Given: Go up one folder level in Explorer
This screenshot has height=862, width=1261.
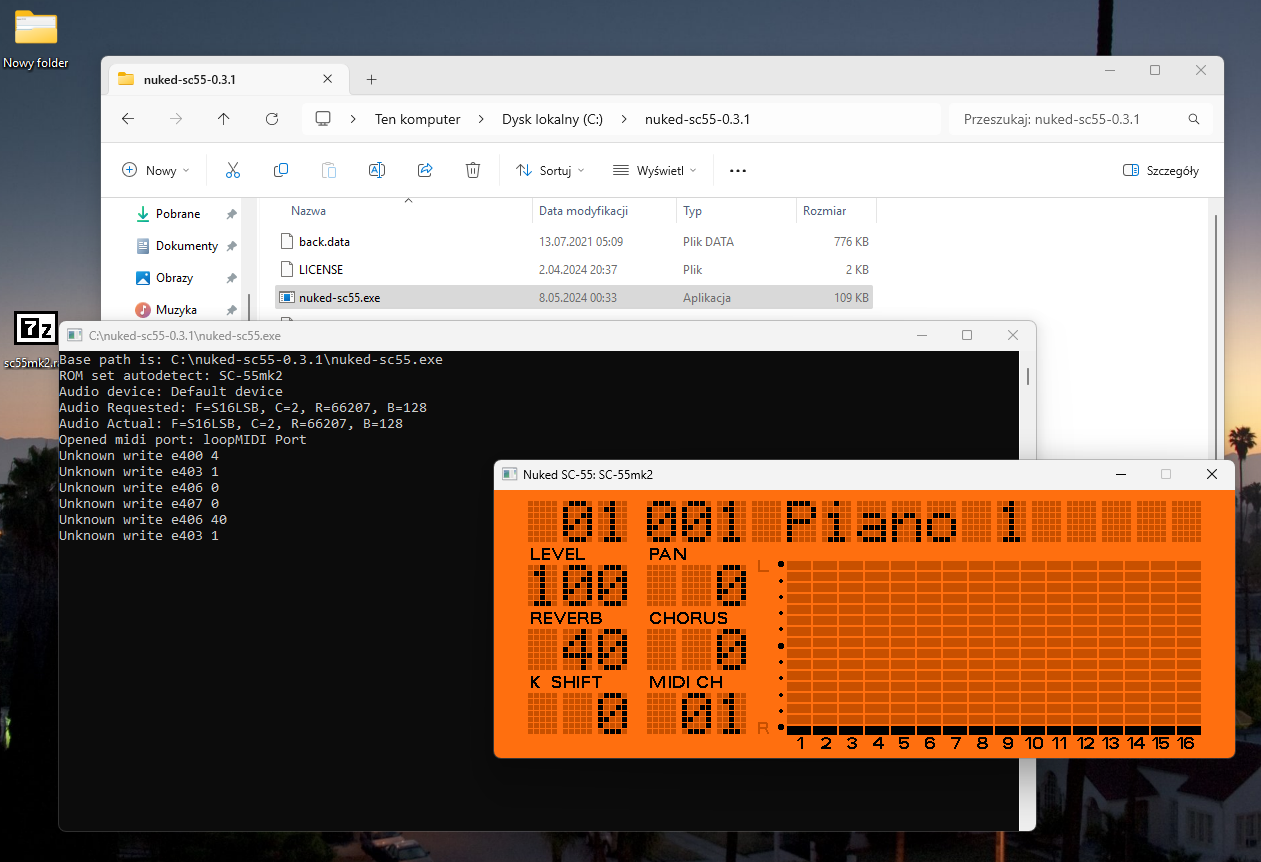Looking at the screenshot, I should pyautogui.click(x=224, y=119).
